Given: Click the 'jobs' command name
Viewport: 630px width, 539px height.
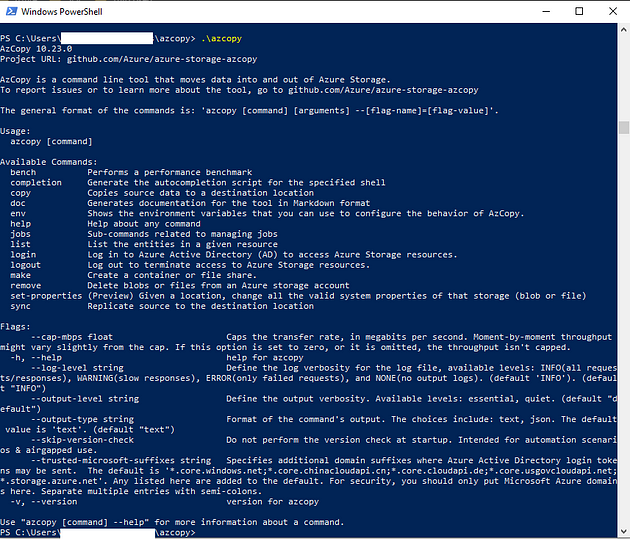Looking at the screenshot, I should [20, 234].
